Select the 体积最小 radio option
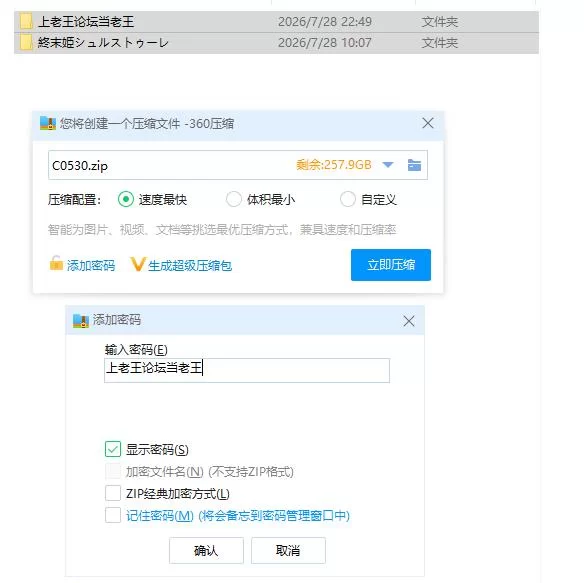Image resolution: width=584 pixels, height=583 pixels. [234, 199]
